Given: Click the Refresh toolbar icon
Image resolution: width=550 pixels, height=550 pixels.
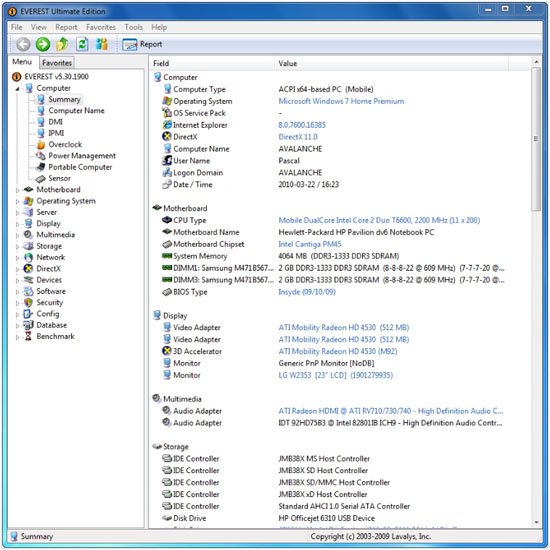Looking at the screenshot, I should point(82,44).
